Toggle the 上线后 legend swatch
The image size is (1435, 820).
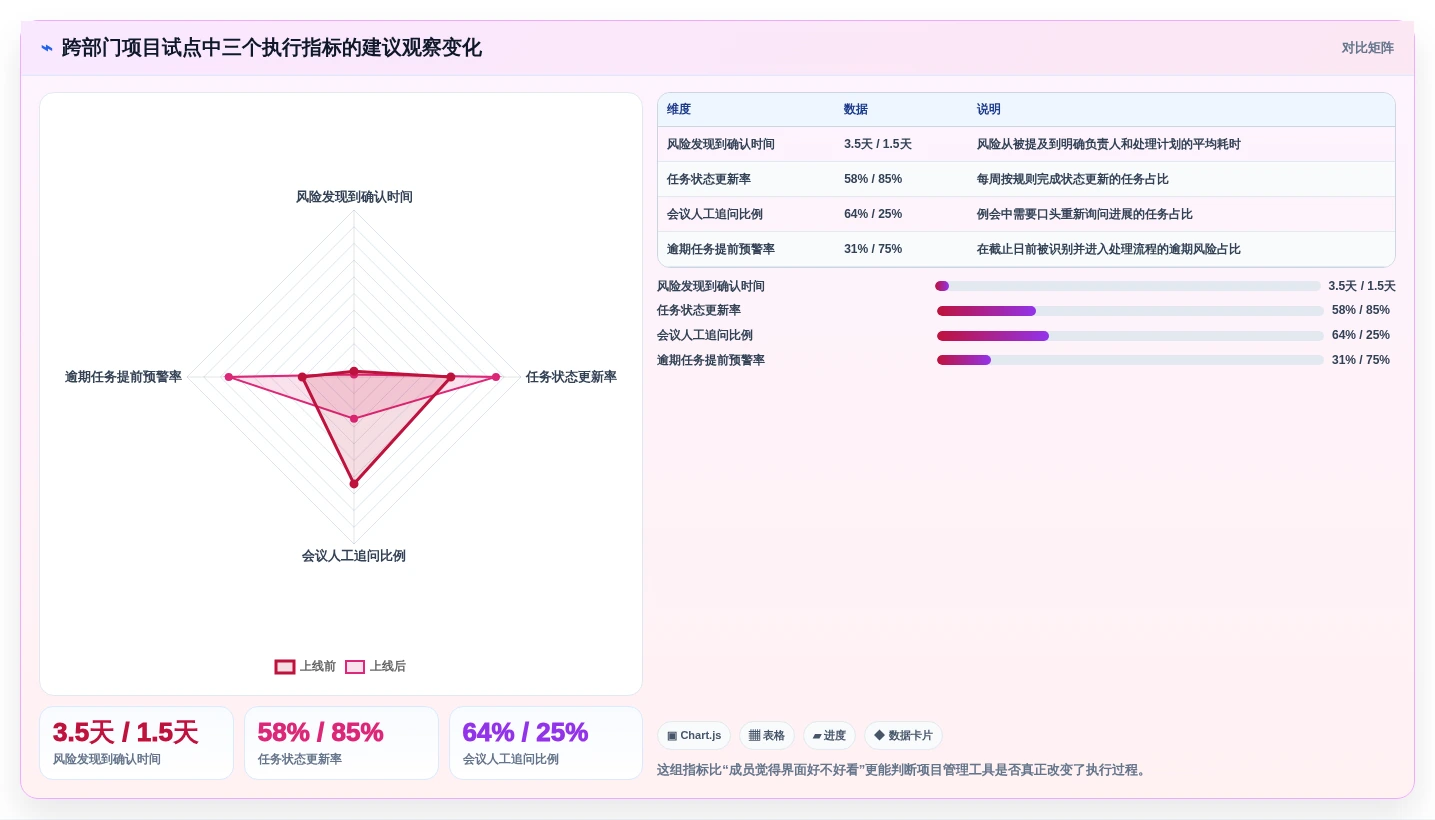(355, 666)
